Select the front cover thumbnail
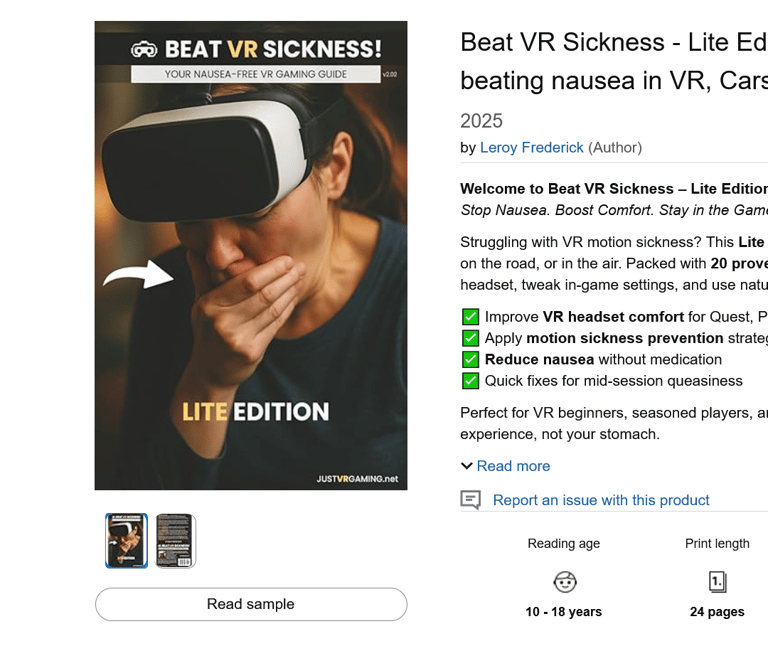The image size is (768, 652). pos(126,541)
